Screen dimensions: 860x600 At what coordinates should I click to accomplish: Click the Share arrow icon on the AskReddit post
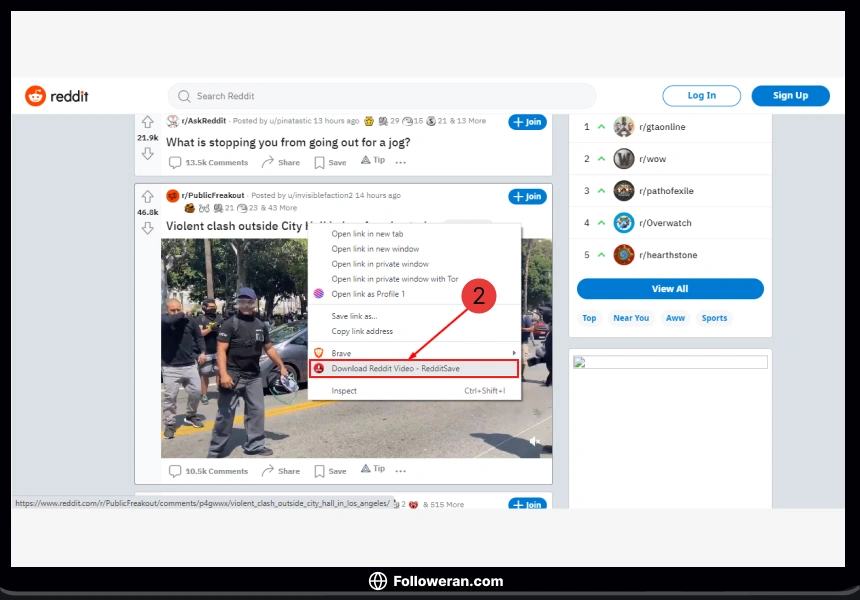pyautogui.click(x=268, y=161)
